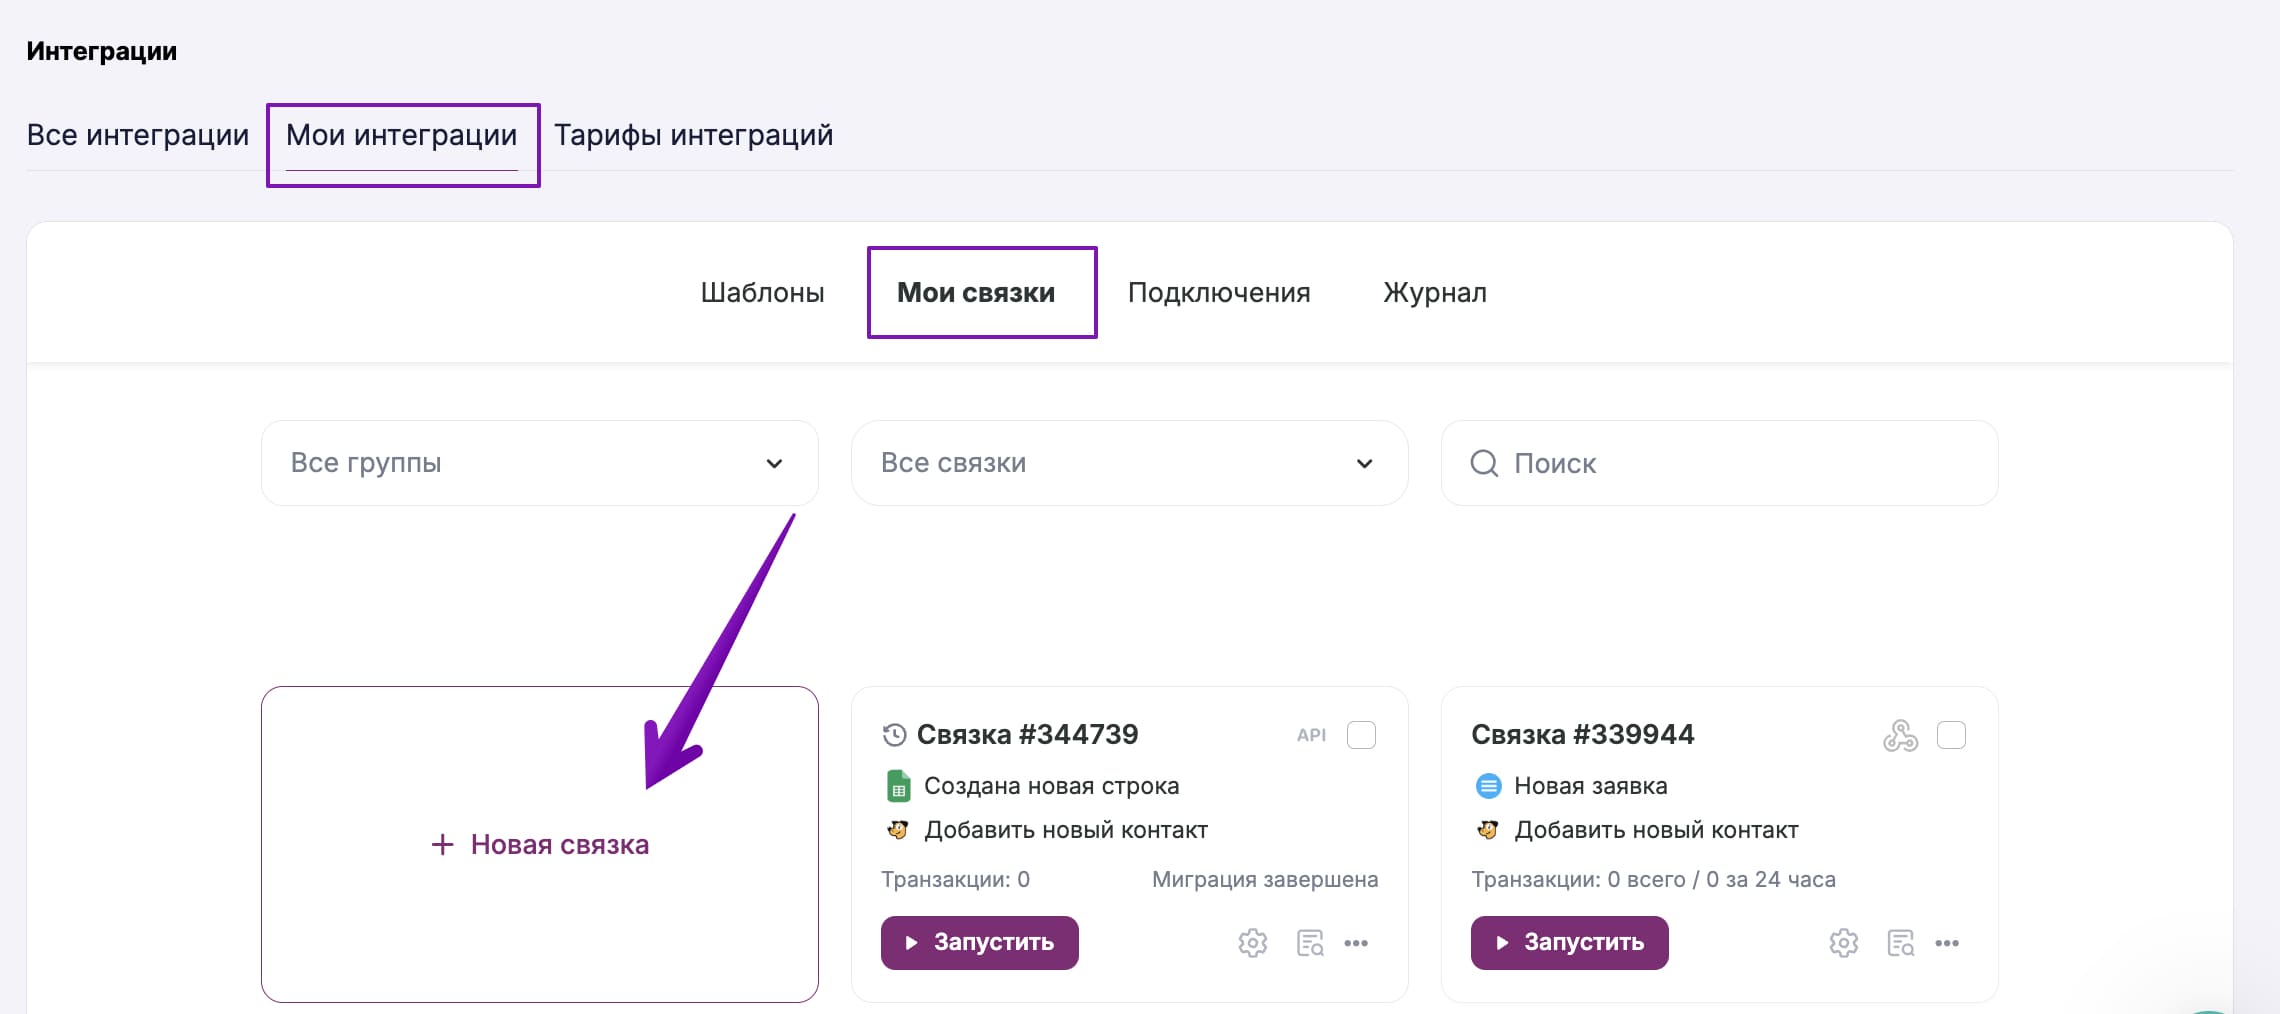This screenshot has height=1014, width=2280.
Task: Click the plus icon for new link
Action: pyautogui.click(x=442, y=845)
